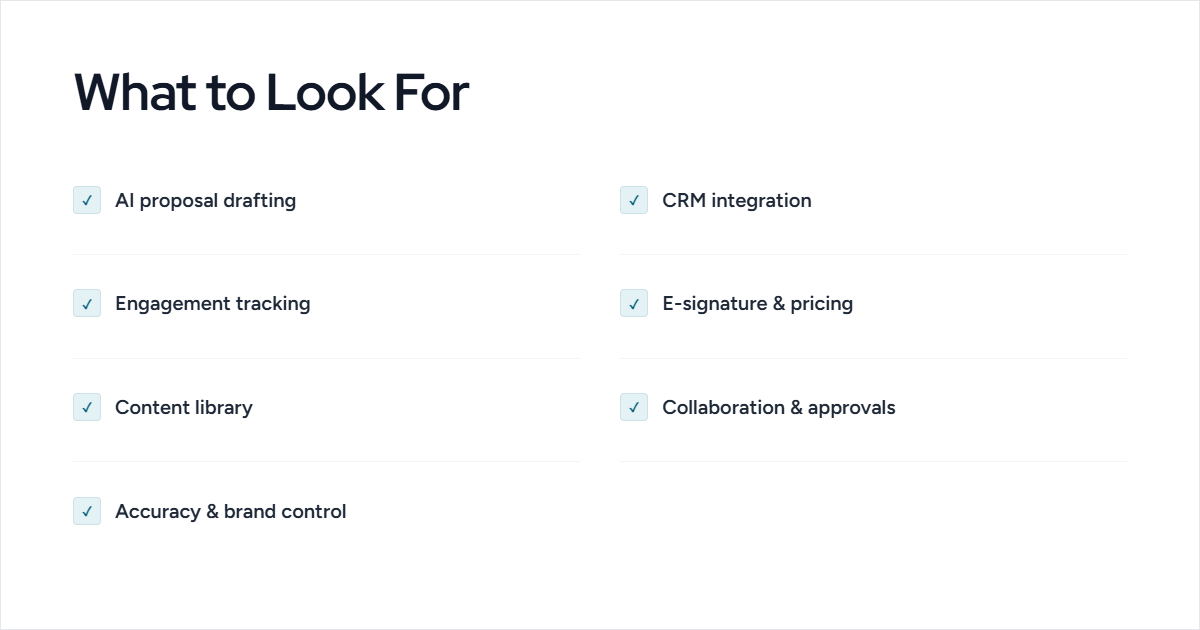Select the 'Content library' label text
The image size is (1200, 630).
tap(184, 407)
